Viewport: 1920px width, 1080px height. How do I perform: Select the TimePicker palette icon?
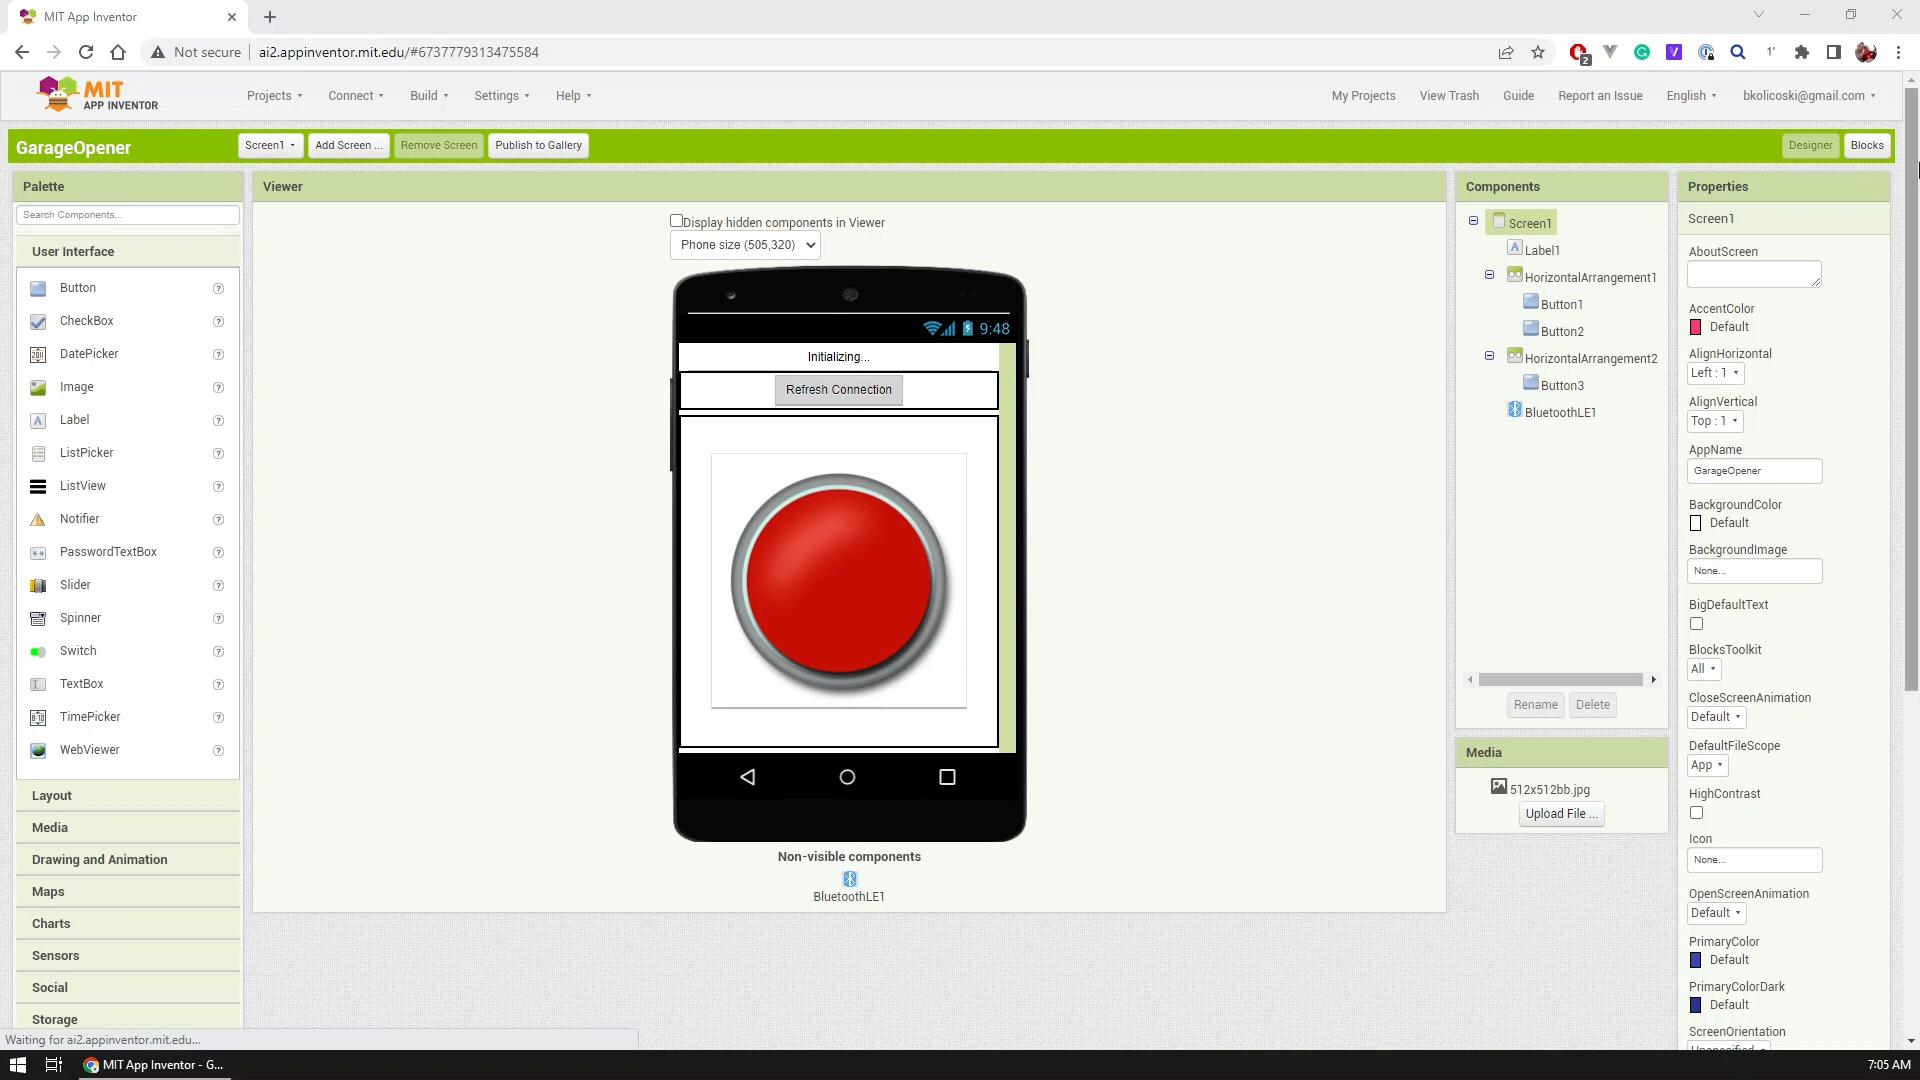point(38,718)
